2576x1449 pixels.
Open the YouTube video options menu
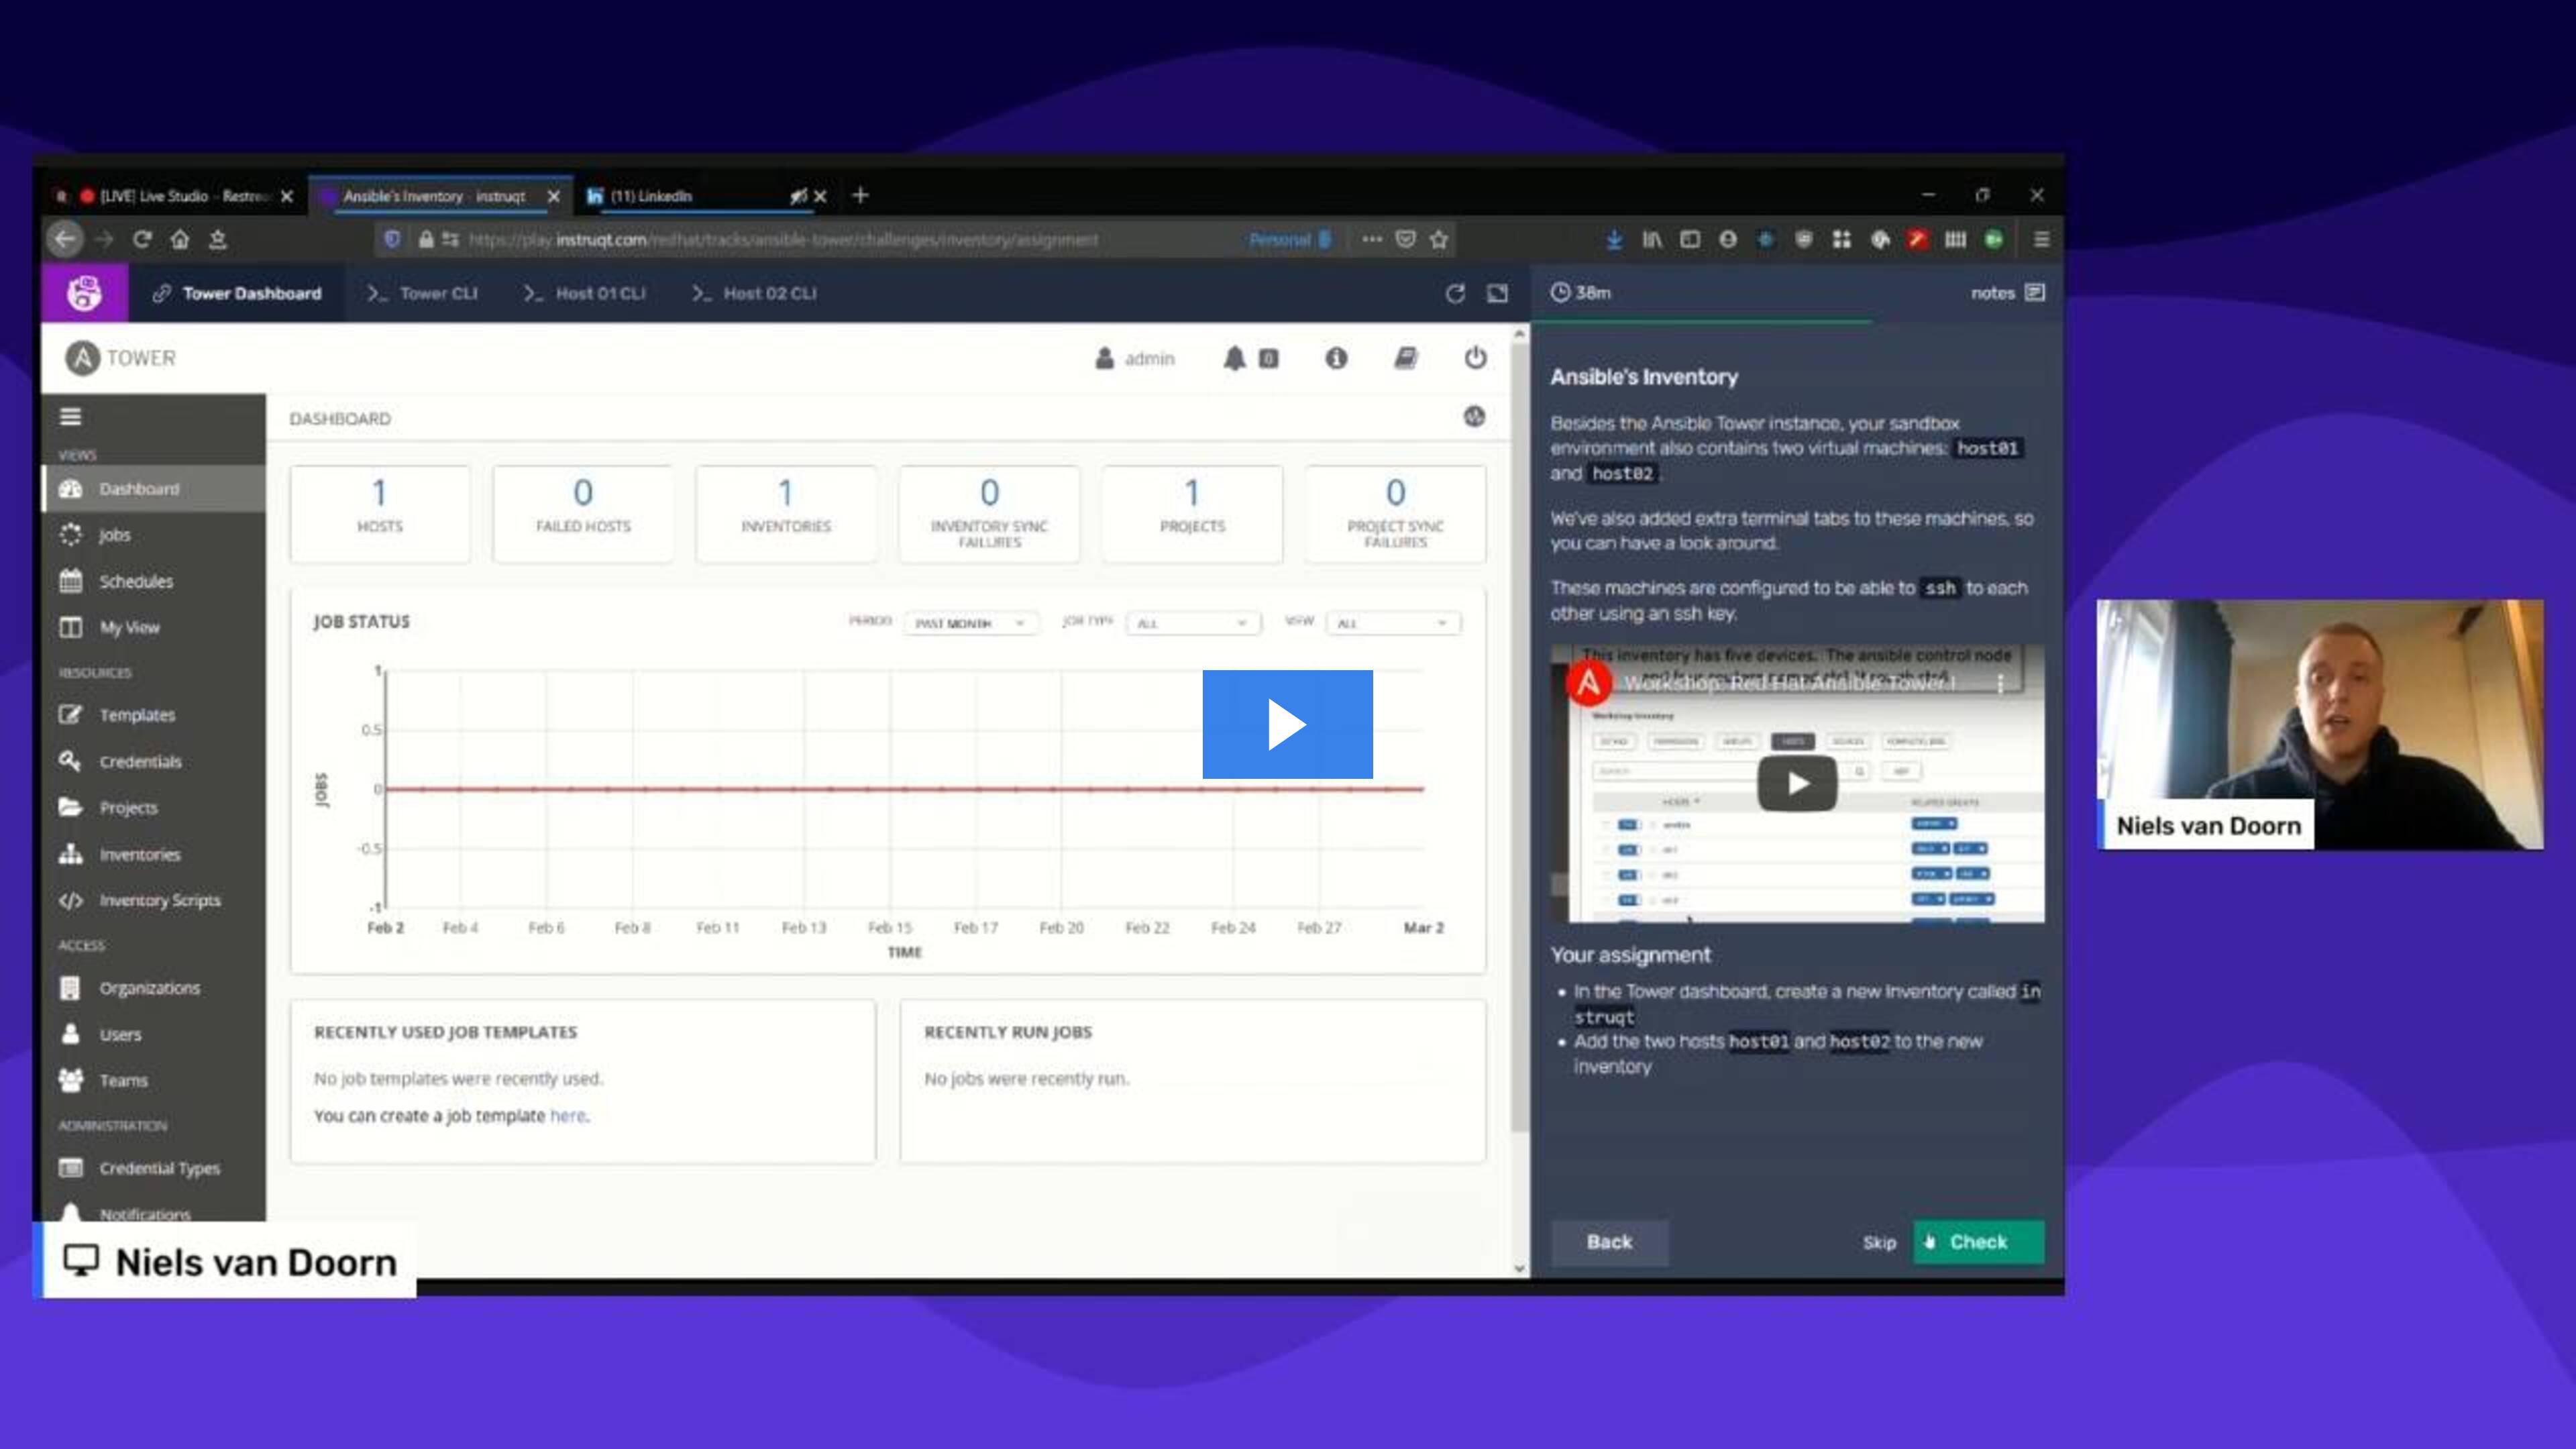click(x=2000, y=683)
